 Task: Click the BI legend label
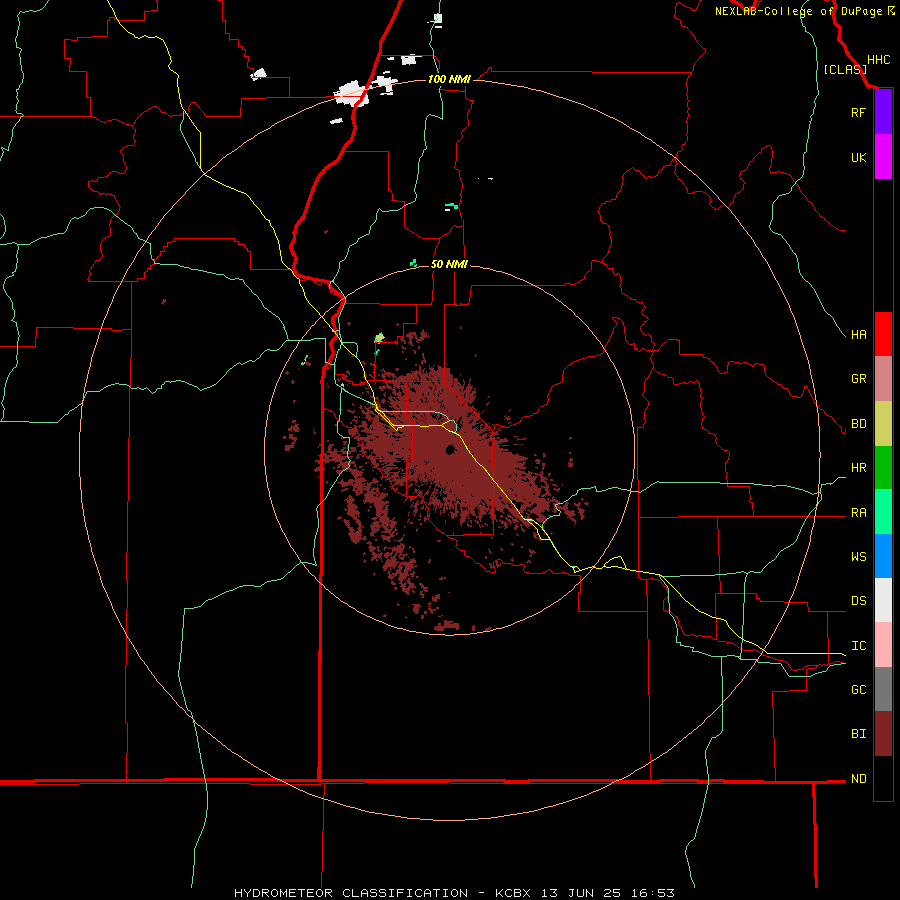[858, 734]
